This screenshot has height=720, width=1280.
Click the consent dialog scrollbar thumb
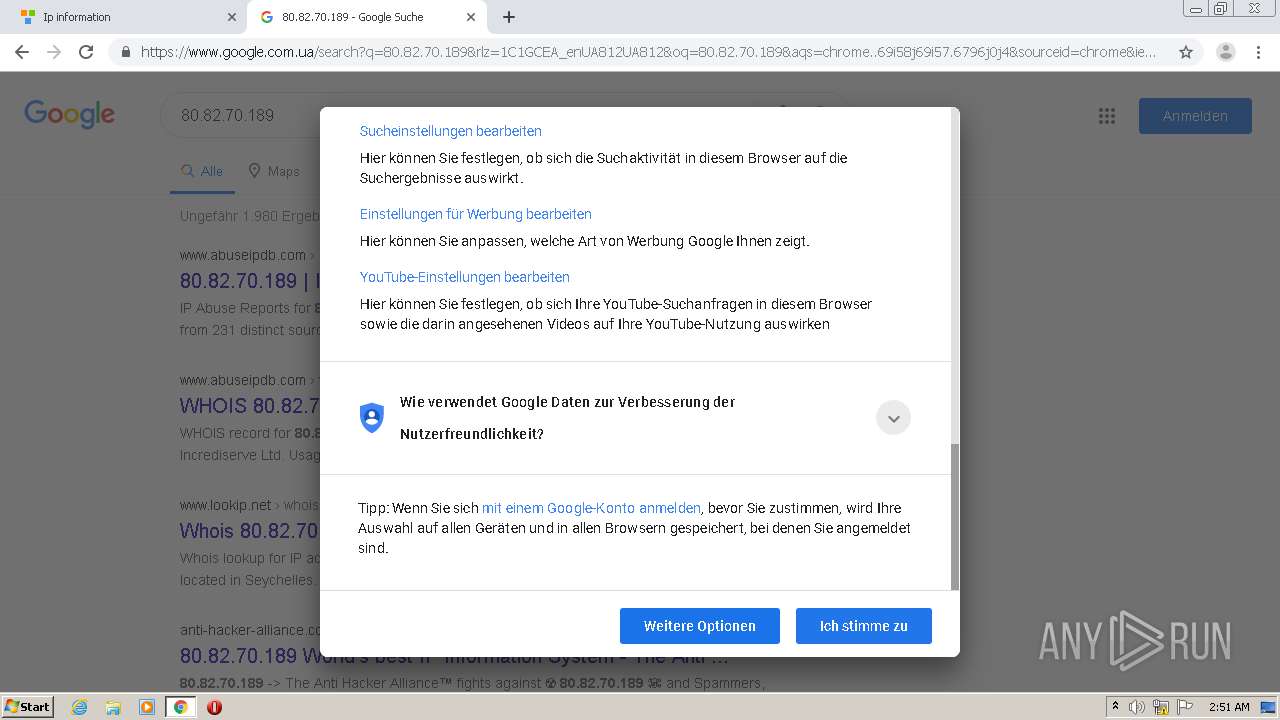(955, 516)
